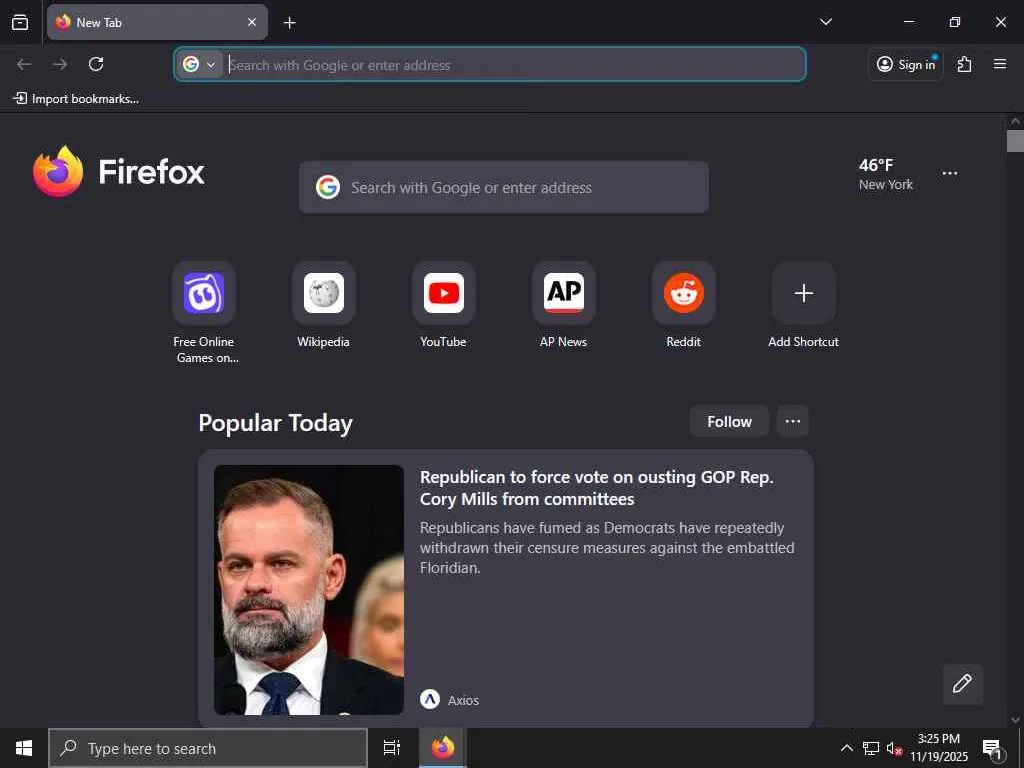The width and height of the screenshot is (1024, 768).
Task: Focus the page search with Google box
Action: 504,187
